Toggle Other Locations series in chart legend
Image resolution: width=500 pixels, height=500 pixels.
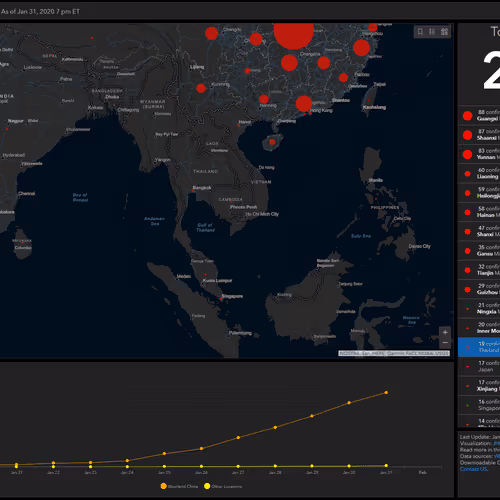[223, 486]
